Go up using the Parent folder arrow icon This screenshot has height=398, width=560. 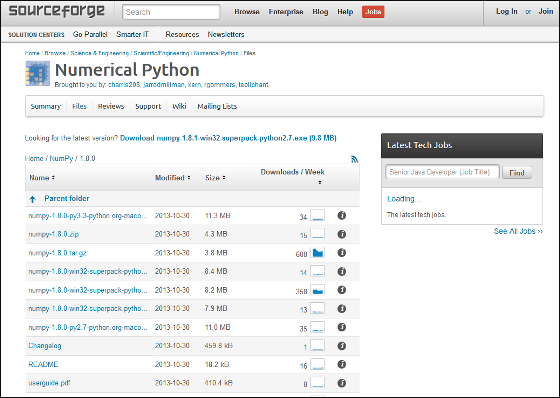pyautogui.click(x=32, y=199)
